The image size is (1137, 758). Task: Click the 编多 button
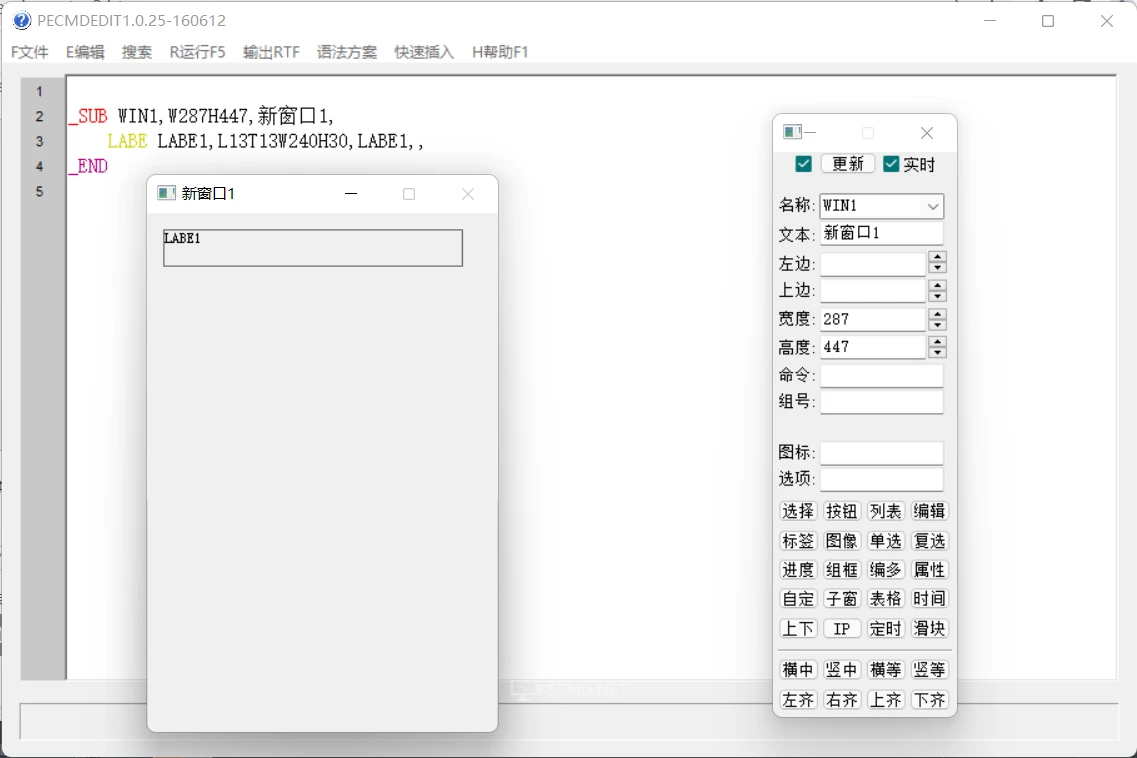[885, 570]
